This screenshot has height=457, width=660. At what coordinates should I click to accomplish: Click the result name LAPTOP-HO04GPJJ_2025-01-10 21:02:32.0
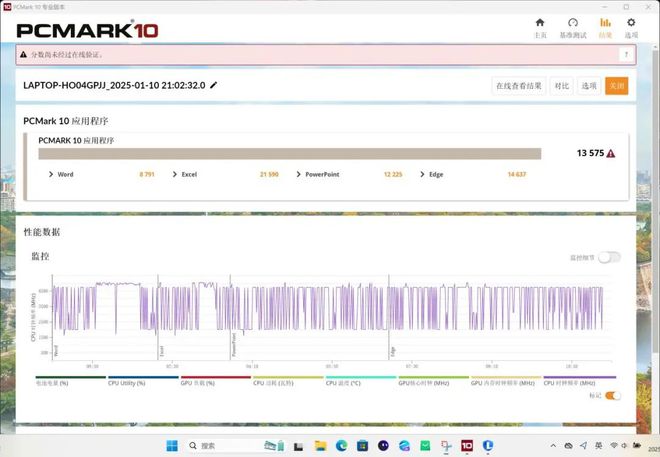click(x=114, y=85)
